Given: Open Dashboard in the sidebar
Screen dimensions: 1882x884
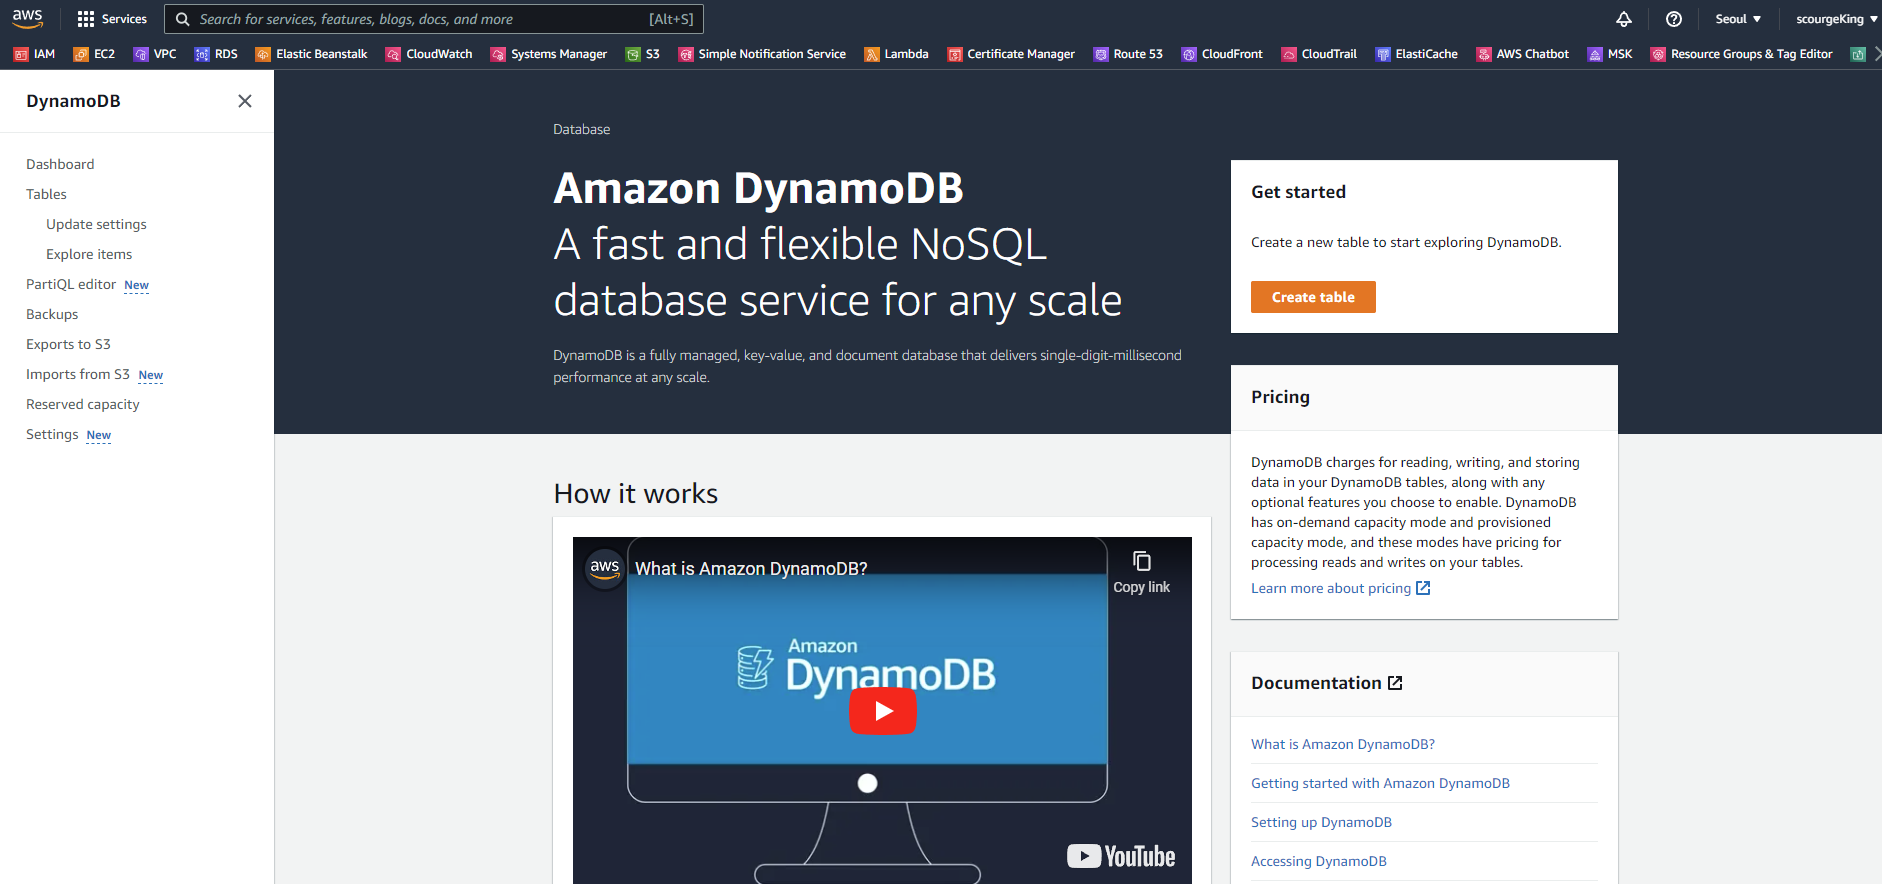Looking at the screenshot, I should pos(60,164).
